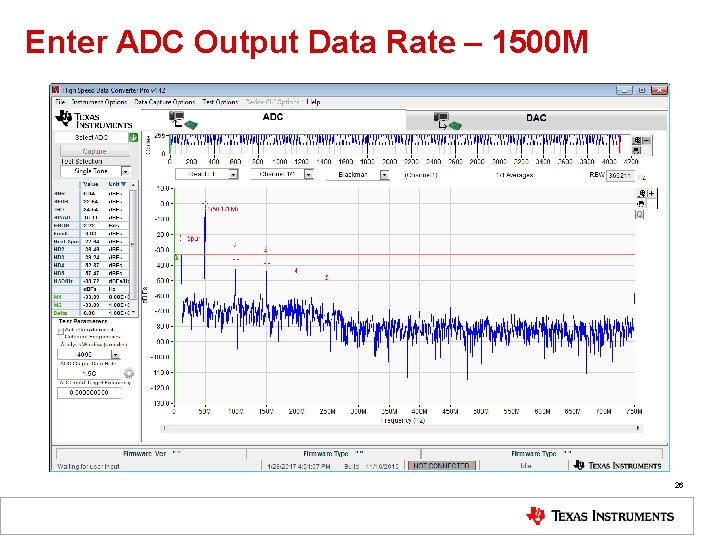Screen dimensions: 720x540
Task: Switch to the ADC tab
Action: tap(273, 119)
